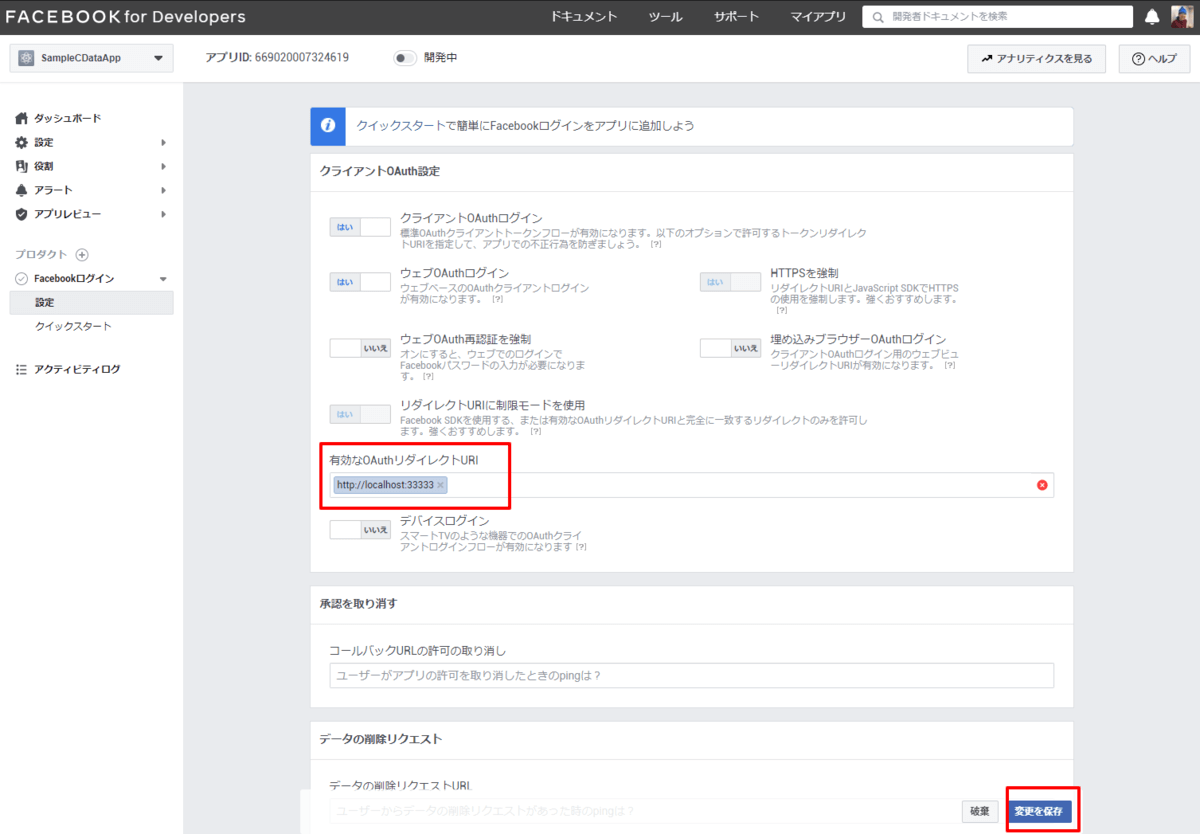Click the Dashboard home icon

22,118
